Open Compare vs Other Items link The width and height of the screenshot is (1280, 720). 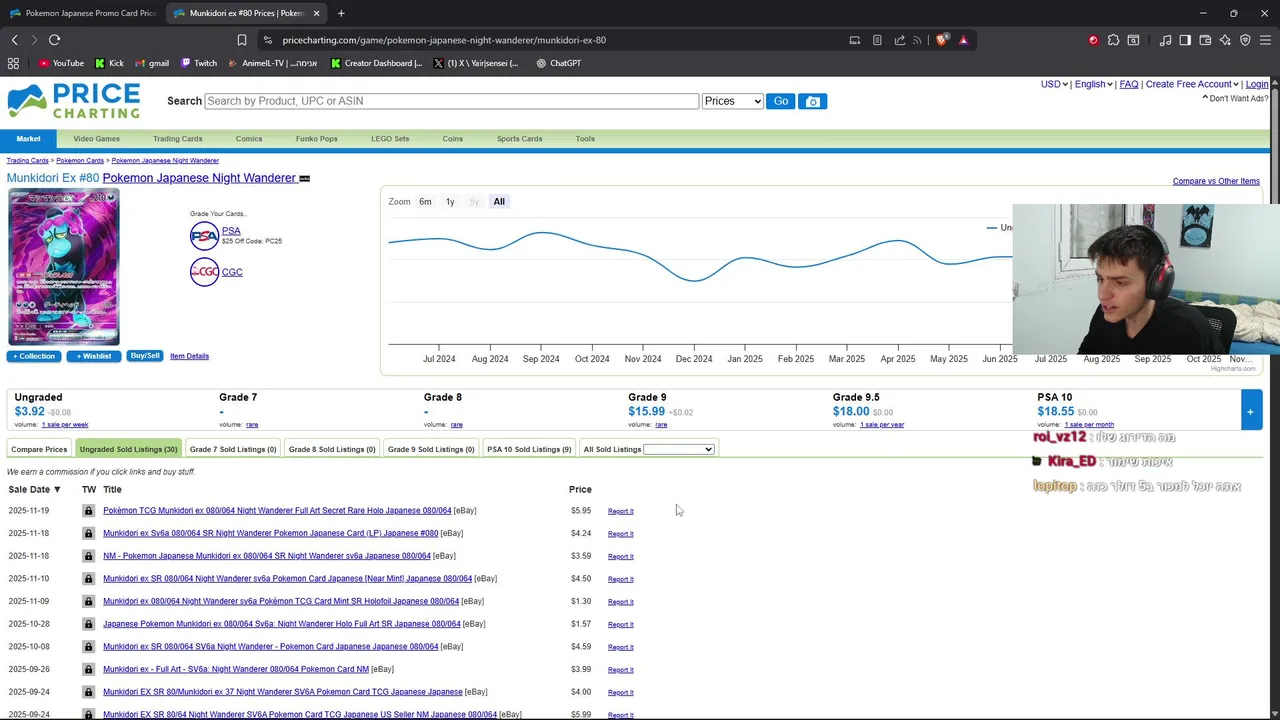tap(1216, 181)
